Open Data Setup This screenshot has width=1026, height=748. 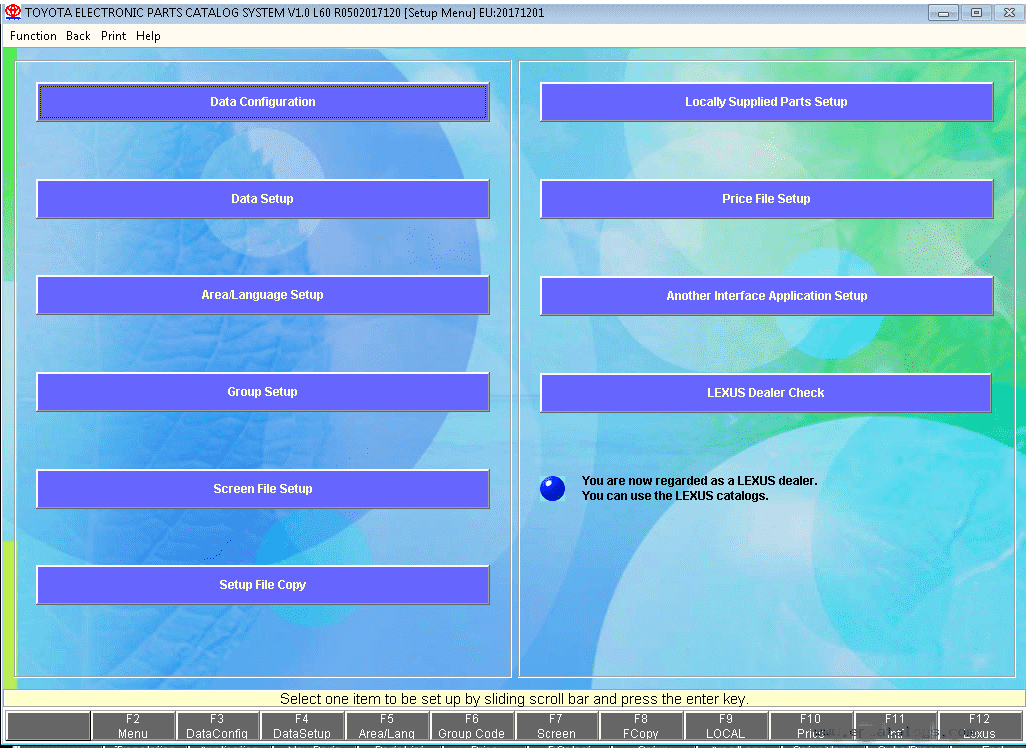pos(262,199)
